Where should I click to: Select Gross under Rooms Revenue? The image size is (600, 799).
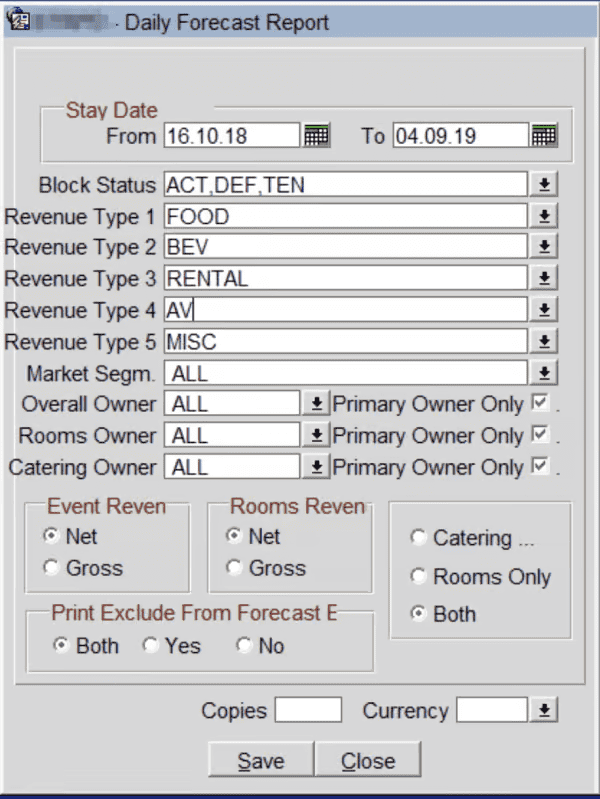[x=234, y=568]
